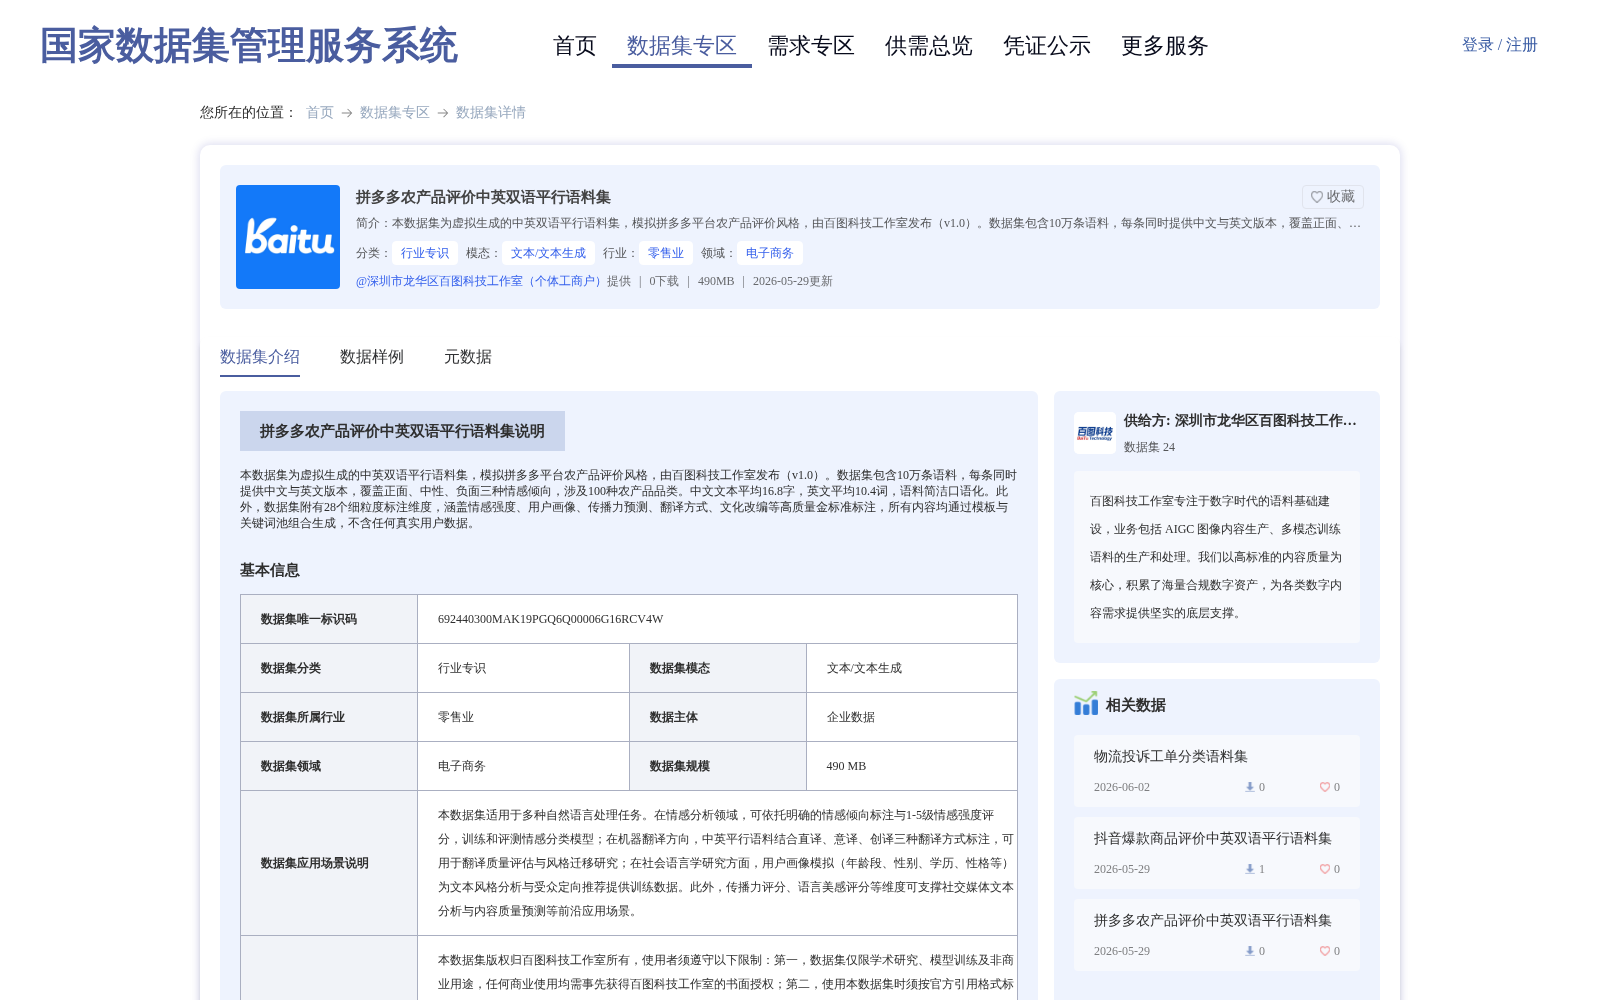Click the supplier 百图科技 logo icon
Screen dimensions: 1600x1000
point(1095,433)
